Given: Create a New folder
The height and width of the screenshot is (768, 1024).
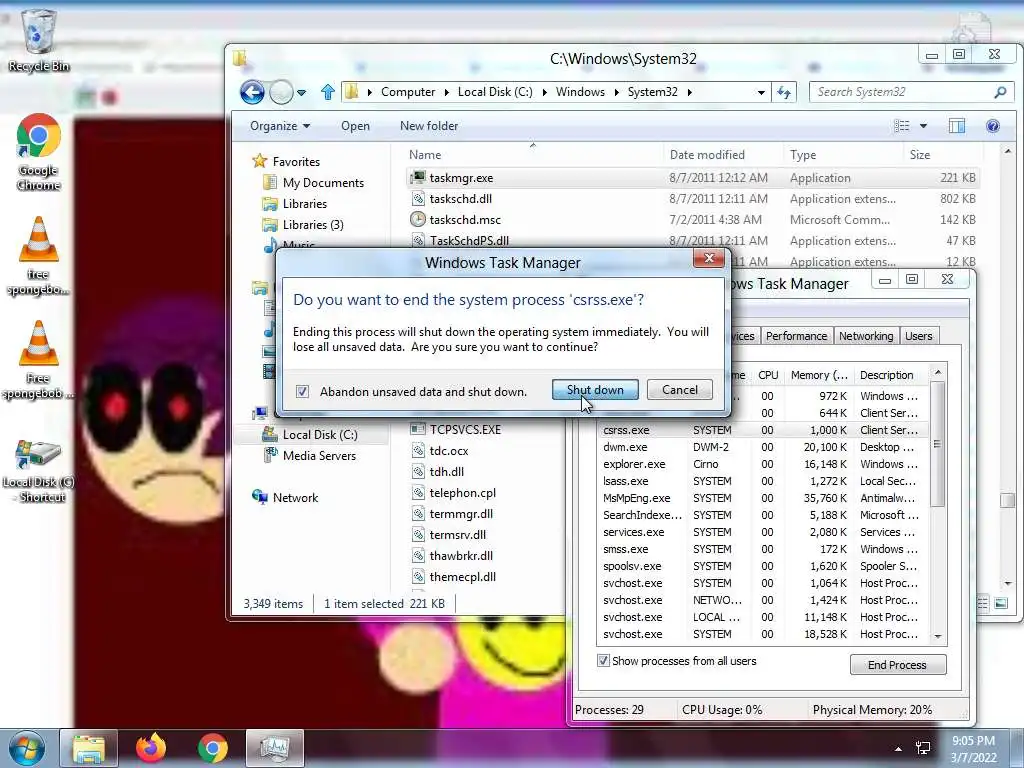Looking at the screenshot, I should point(429,125).
